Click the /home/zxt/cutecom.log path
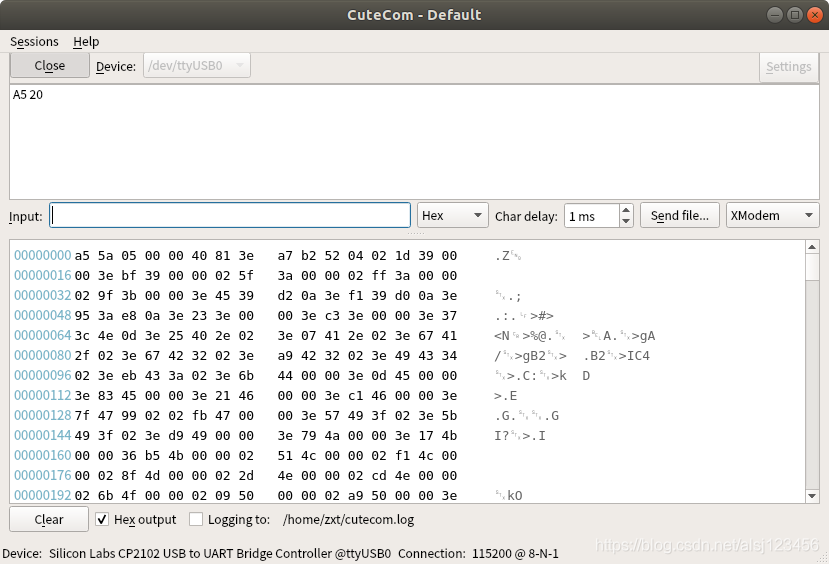This screenshot has height=564, width=829. pyautogui.click(x=348, y=520)
